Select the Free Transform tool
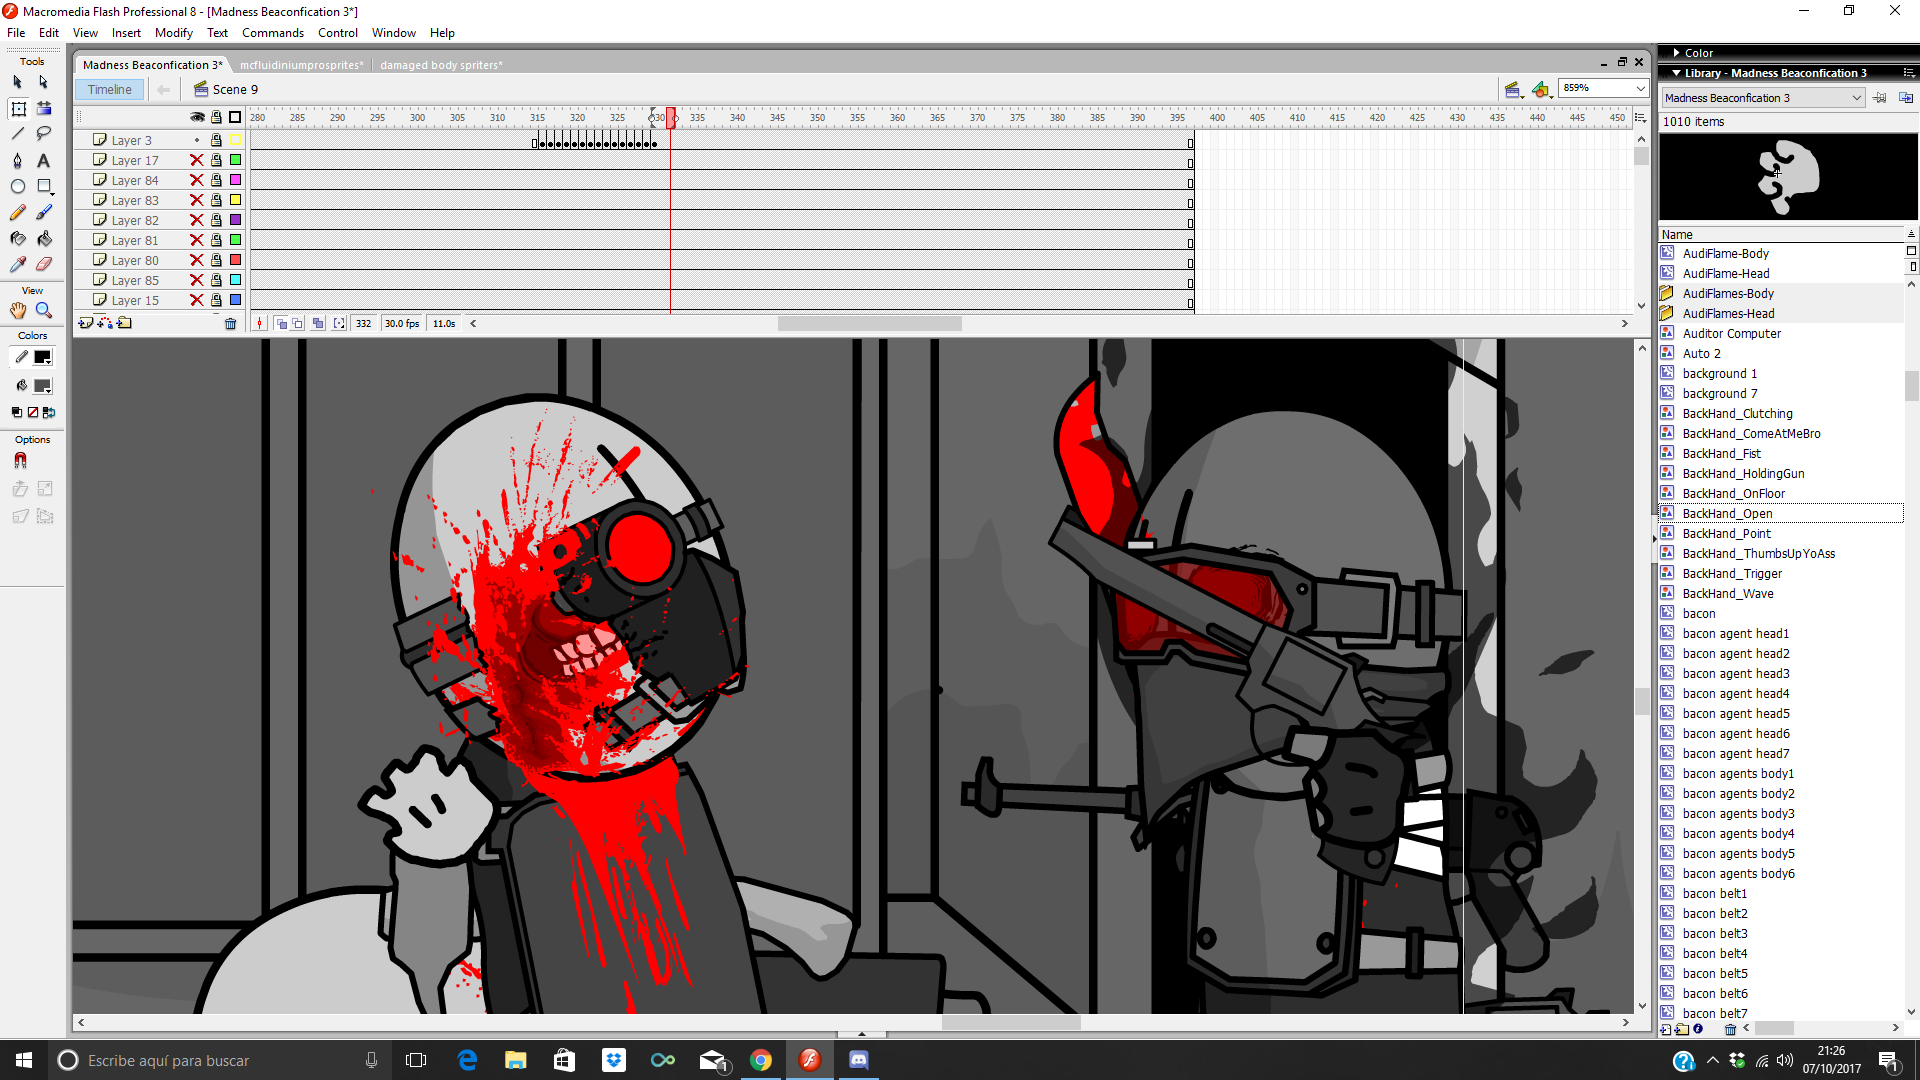This screenshot has height=1080, width=1920. (x=18, y=108)
